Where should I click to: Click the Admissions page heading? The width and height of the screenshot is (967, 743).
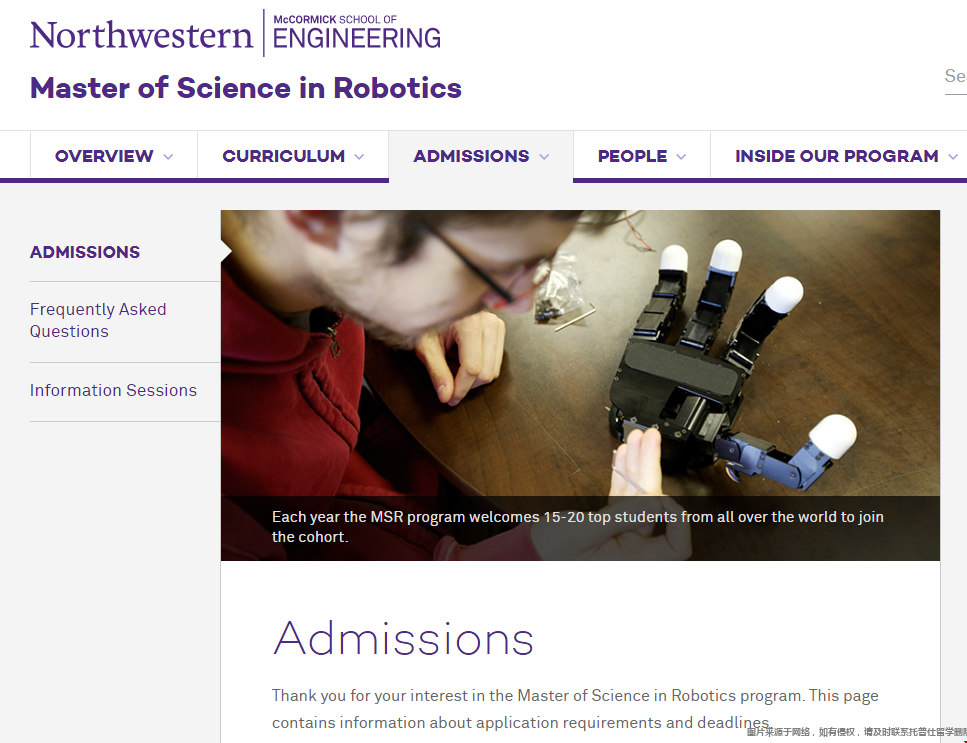[x=403, y=638]
